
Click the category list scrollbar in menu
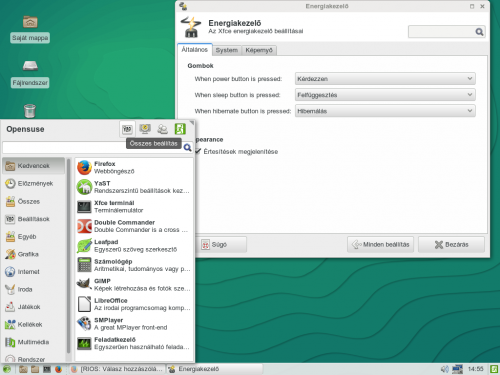click(69, 256)
